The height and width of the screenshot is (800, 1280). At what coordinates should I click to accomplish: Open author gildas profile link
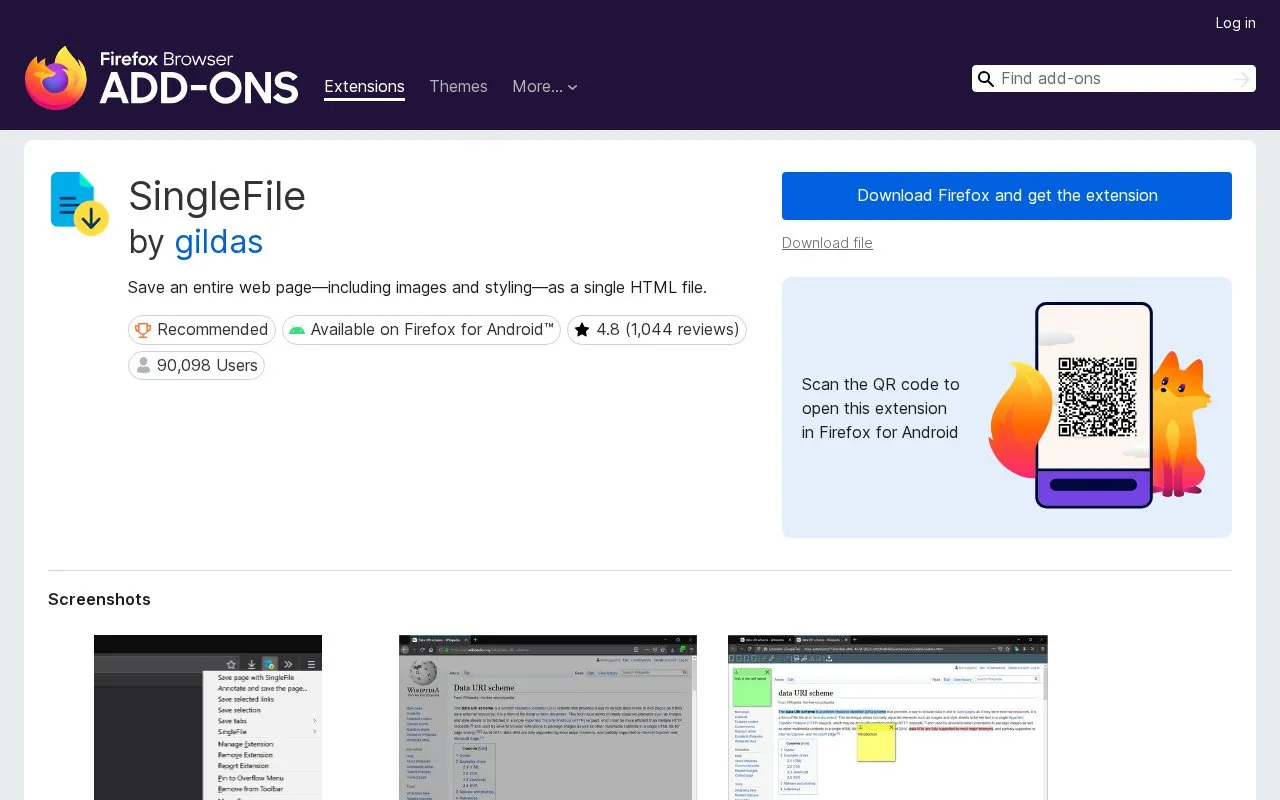click(219, 242)
